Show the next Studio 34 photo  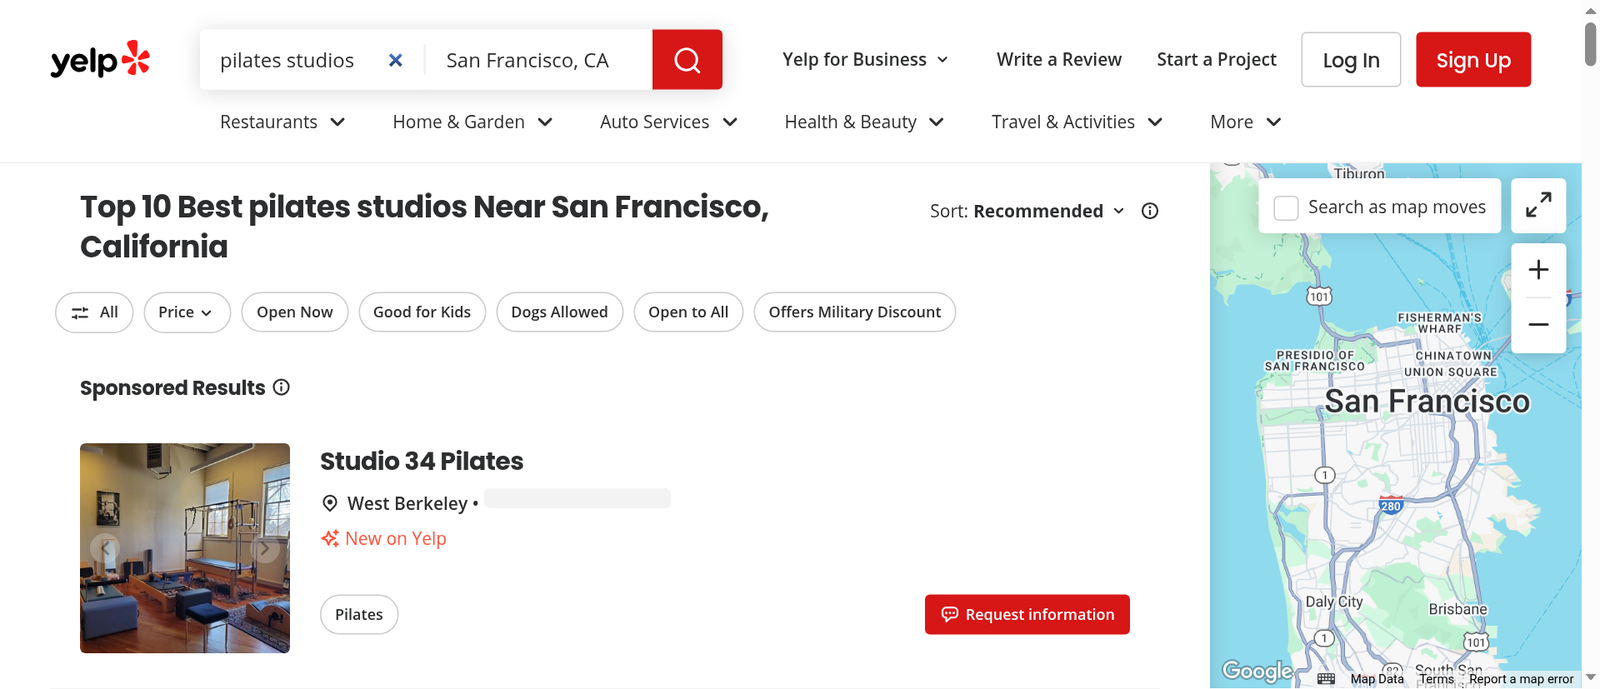265,548
